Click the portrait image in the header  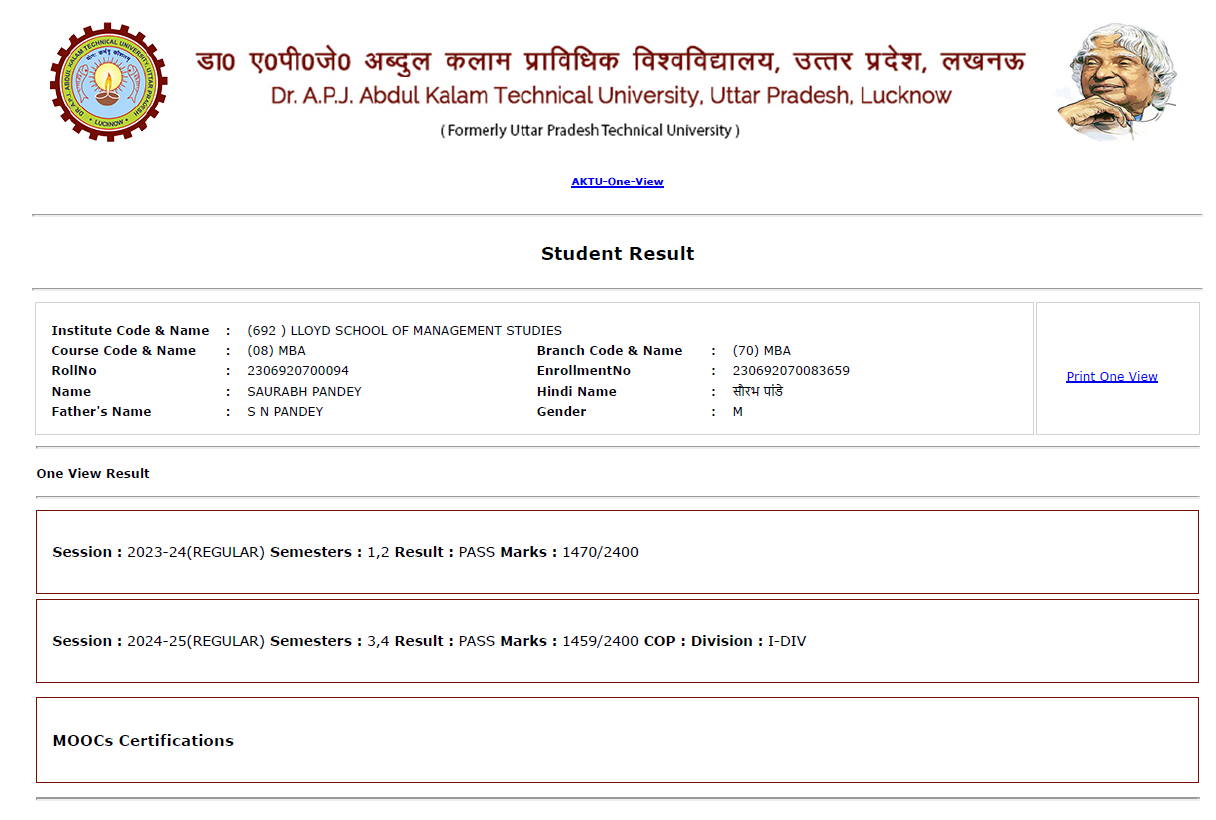click(x=1115, y=82)
